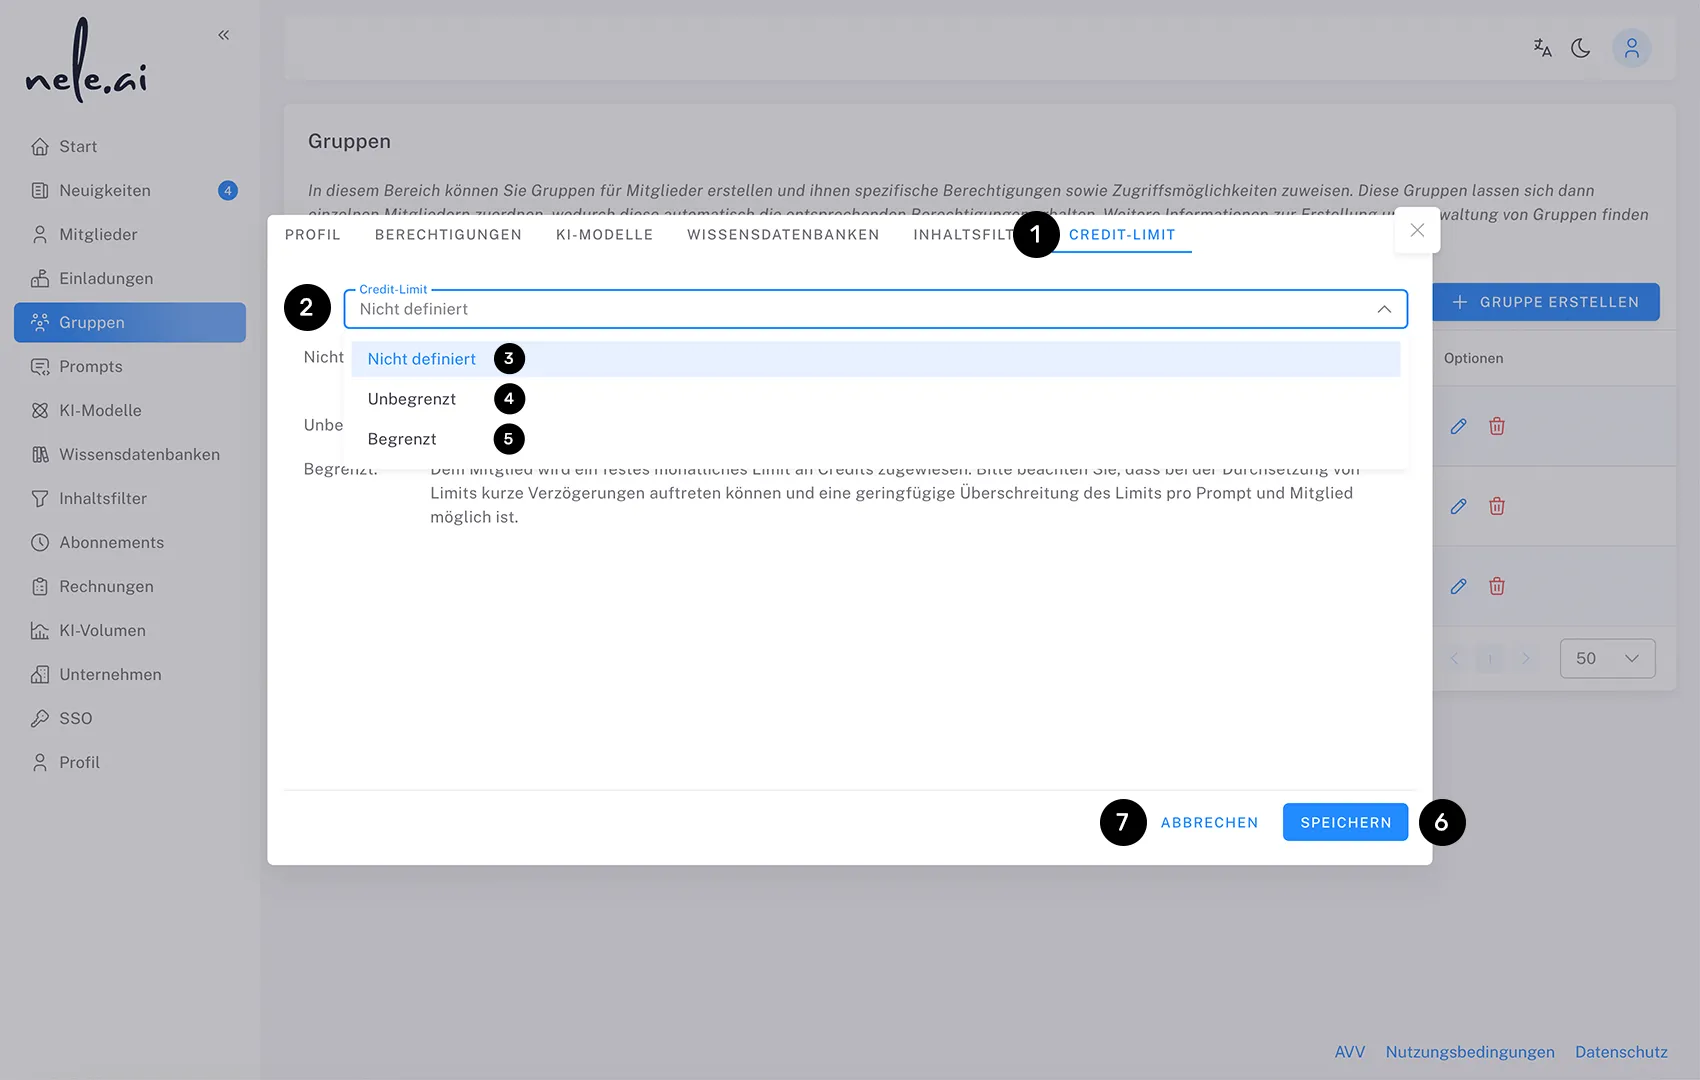This screenshot has height=1080, width=1700.
Task: Navigate to SSO settings
Action: 73,718
